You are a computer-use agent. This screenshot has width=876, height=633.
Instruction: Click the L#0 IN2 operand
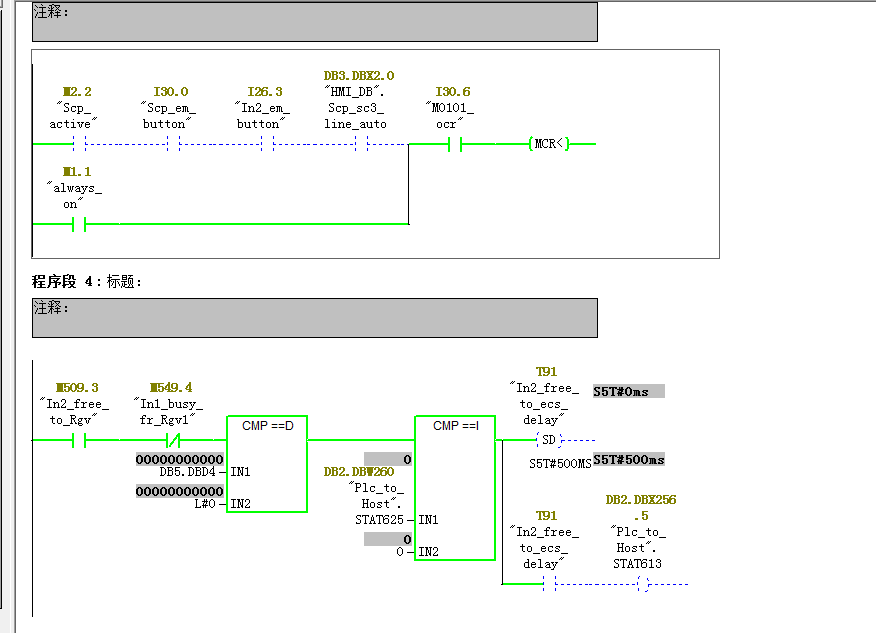204,504
